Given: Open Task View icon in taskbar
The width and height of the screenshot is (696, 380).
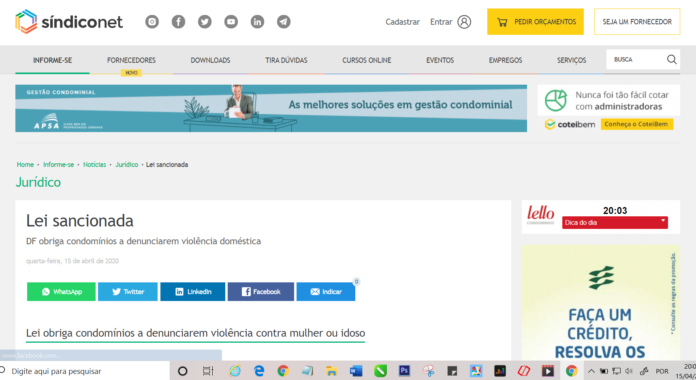Looking at the screenshot, I should point(208,371).
